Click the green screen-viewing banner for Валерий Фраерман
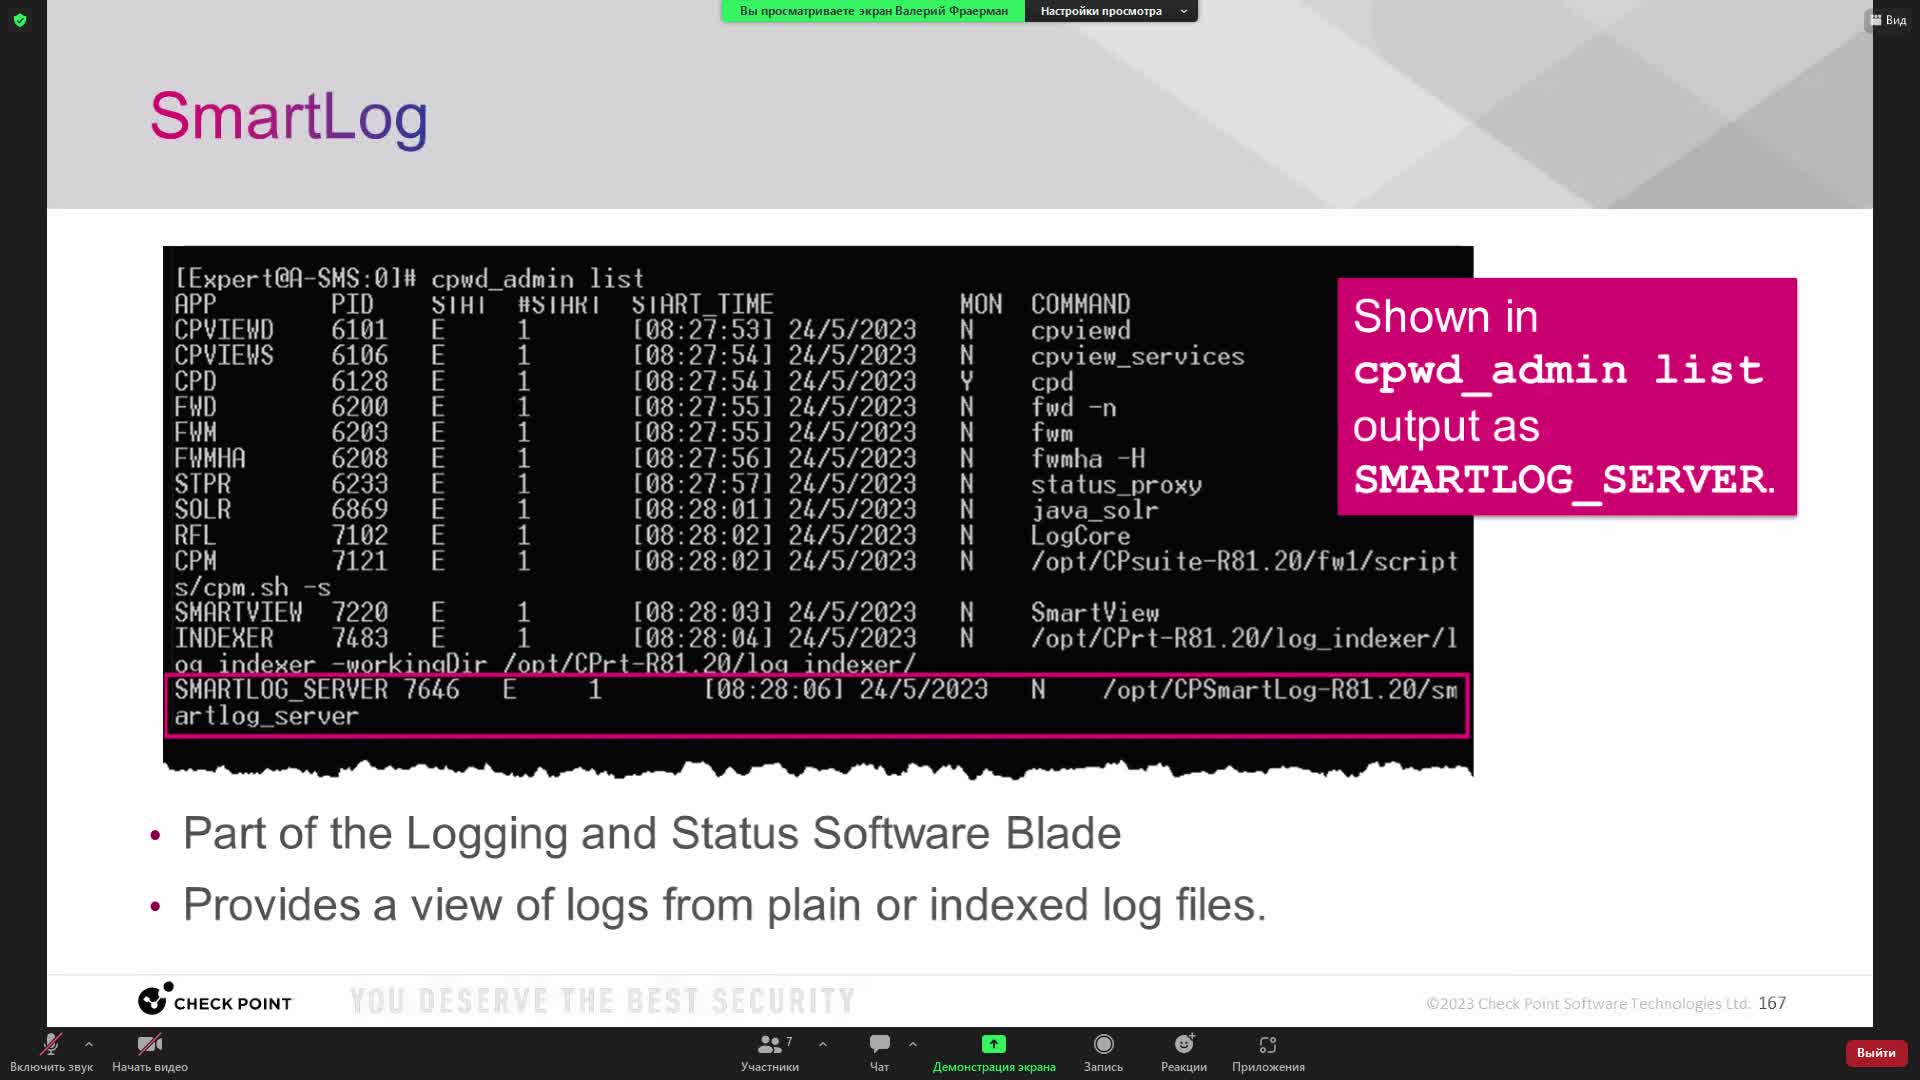The image size is (1920, 1080). (873, 11)
